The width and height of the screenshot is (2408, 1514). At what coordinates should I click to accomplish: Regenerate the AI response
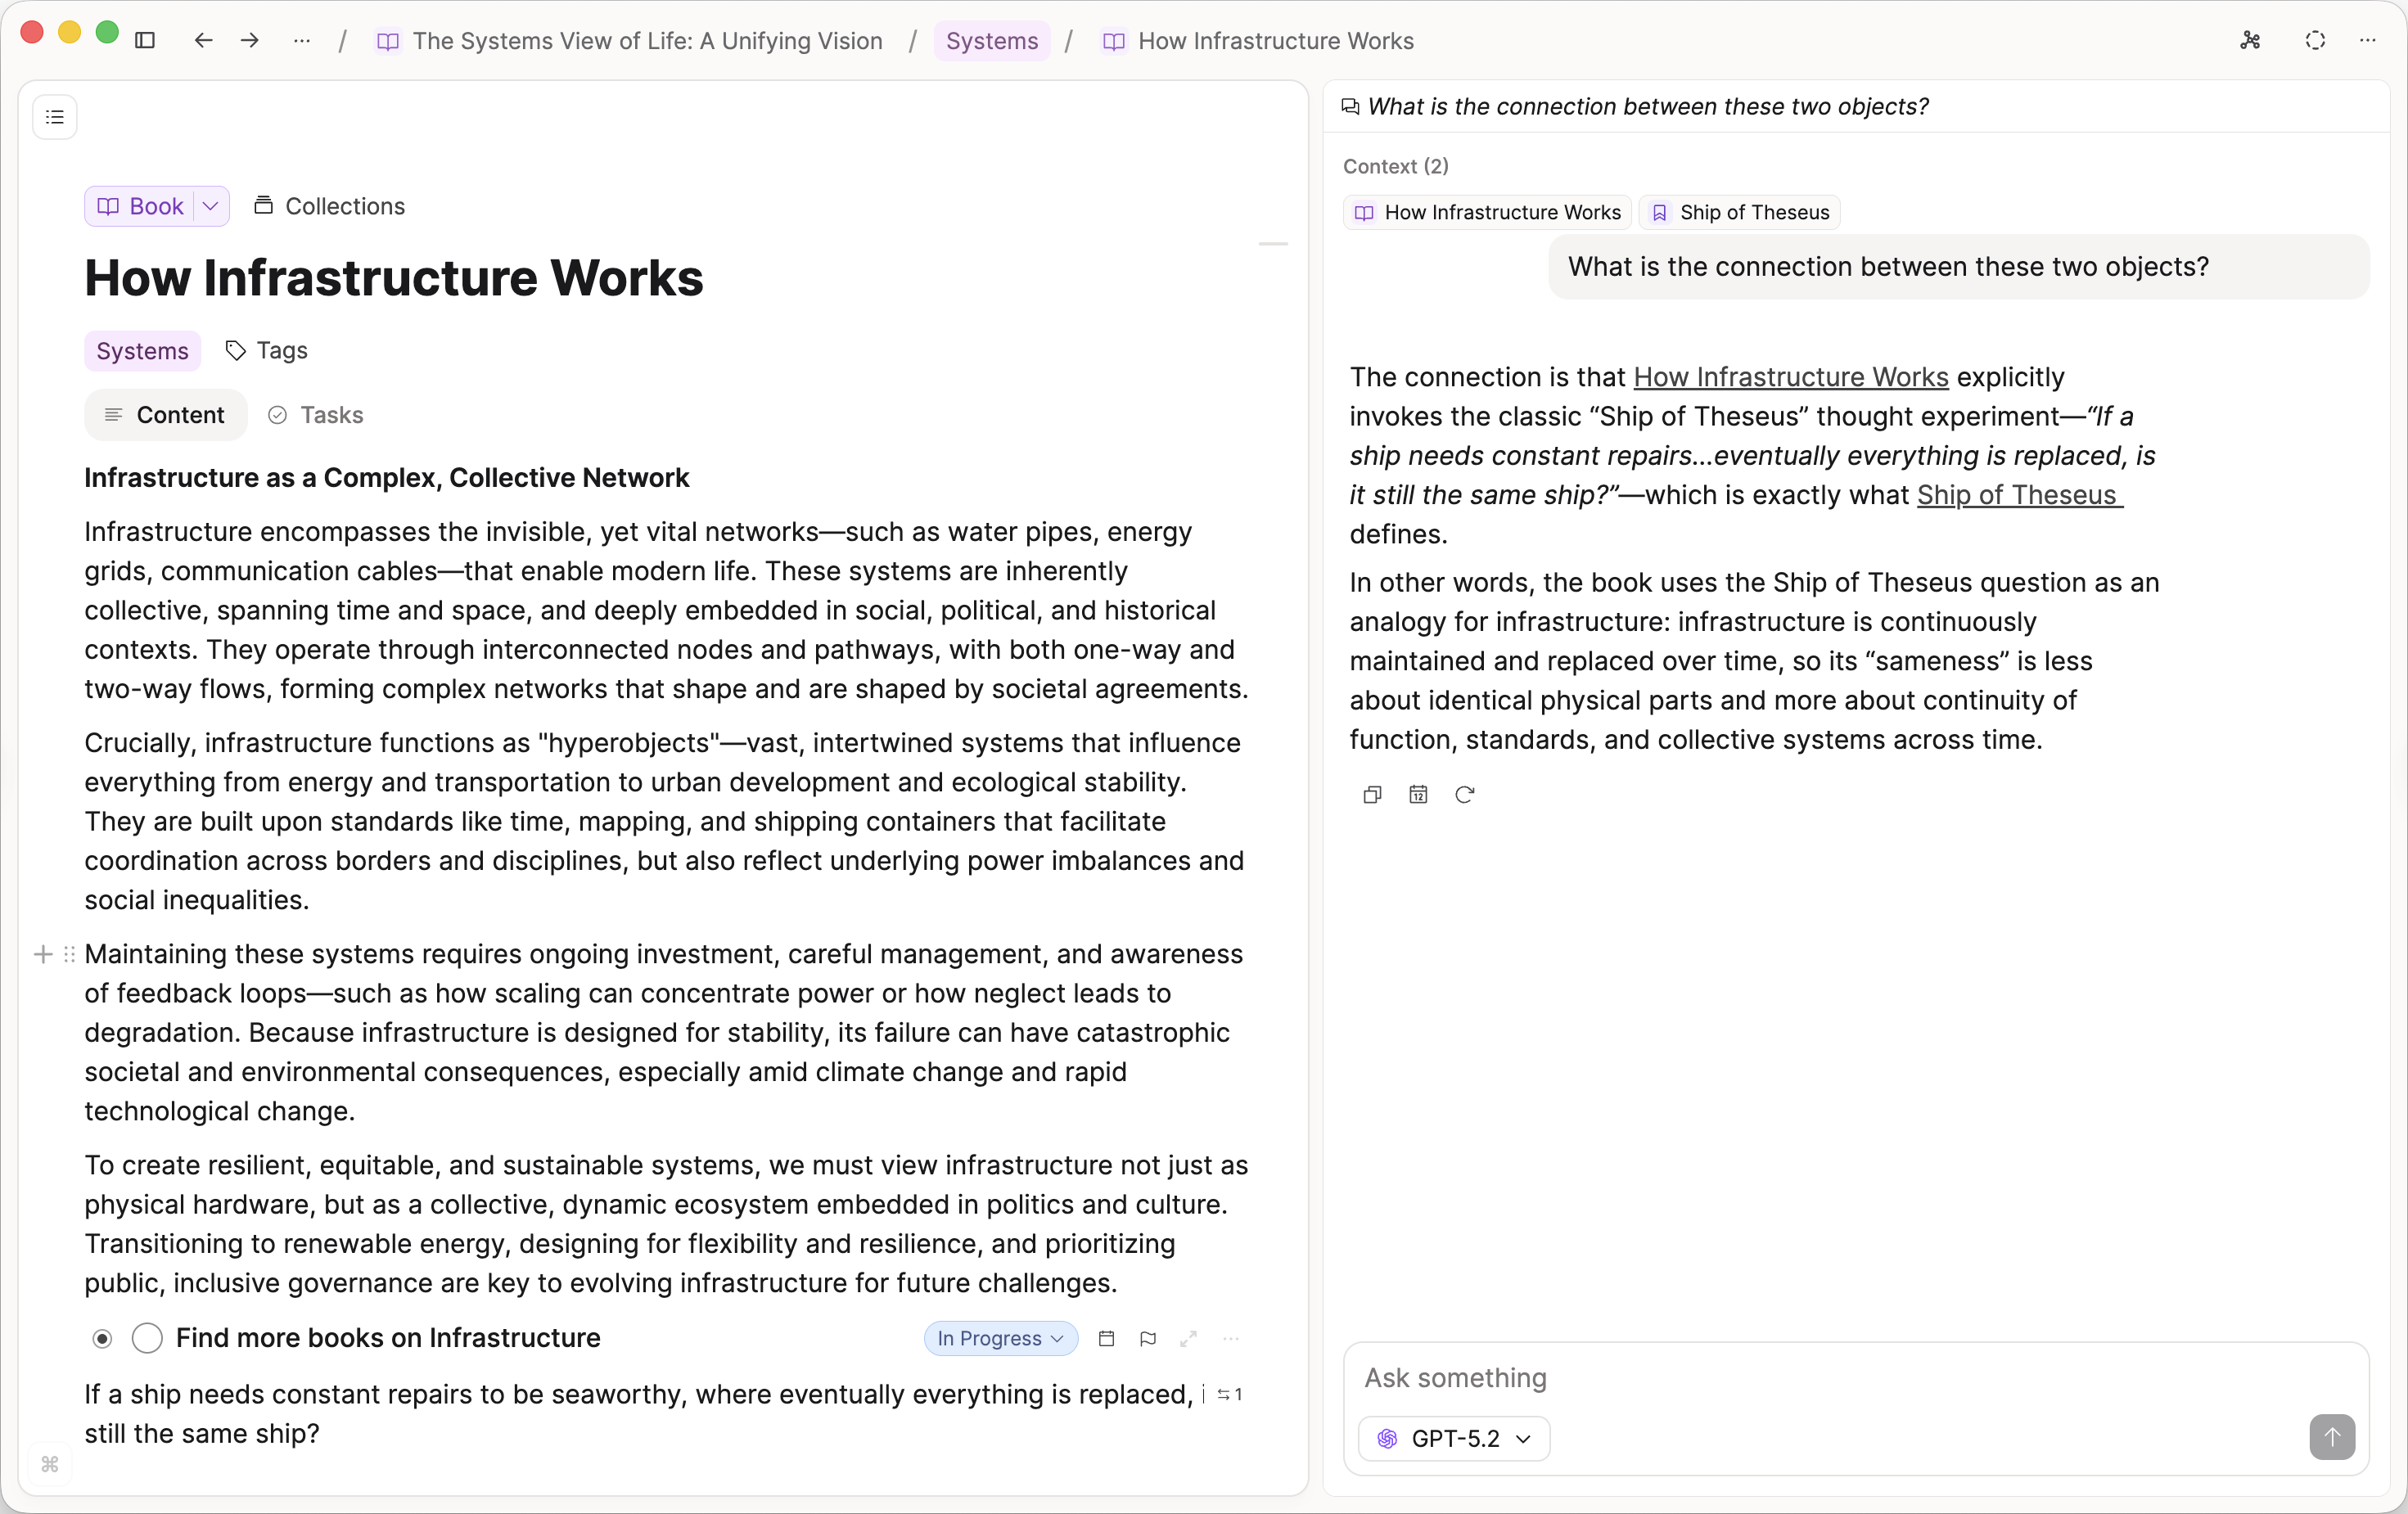point(1464,794)
